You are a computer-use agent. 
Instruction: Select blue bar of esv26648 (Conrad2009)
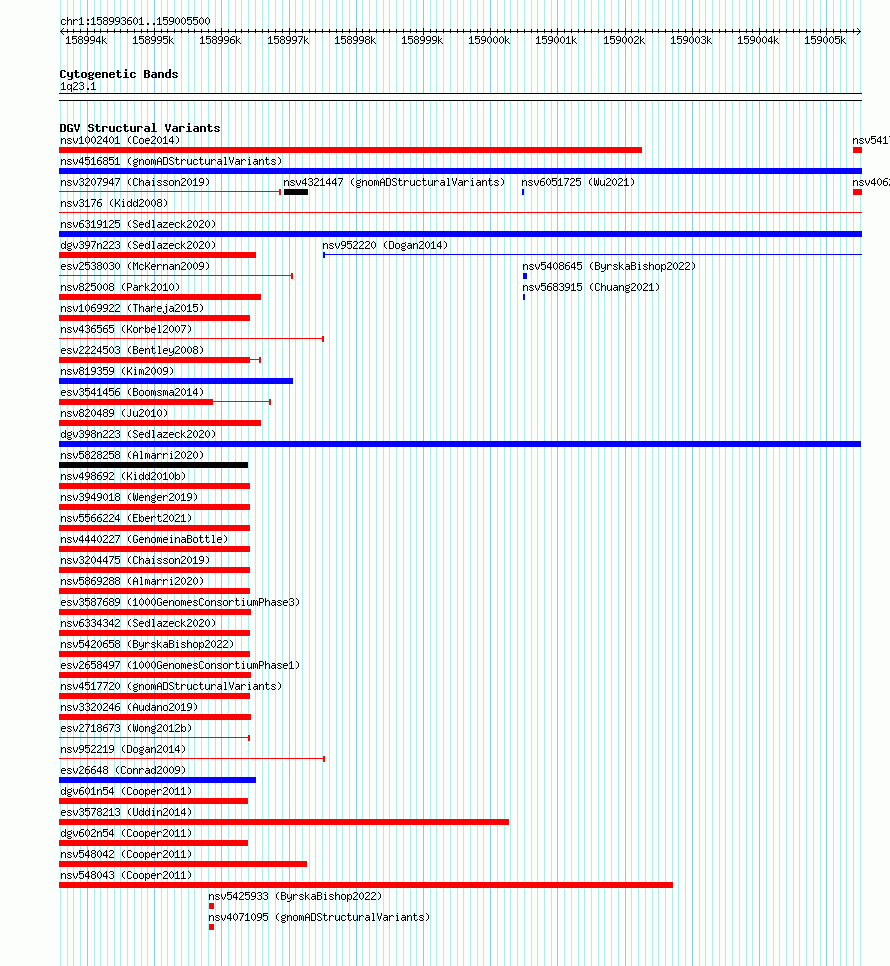(158, 780)
